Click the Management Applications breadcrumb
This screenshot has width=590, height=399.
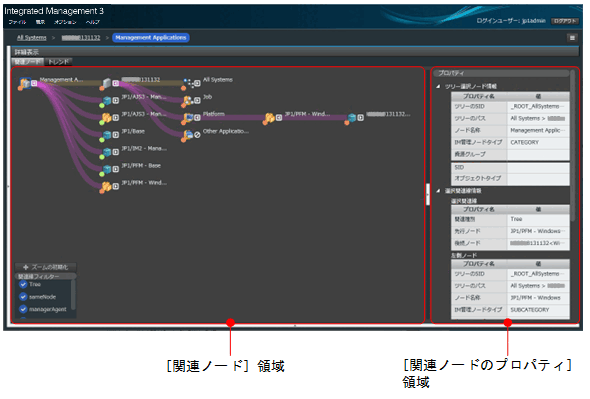coord(151,38)
